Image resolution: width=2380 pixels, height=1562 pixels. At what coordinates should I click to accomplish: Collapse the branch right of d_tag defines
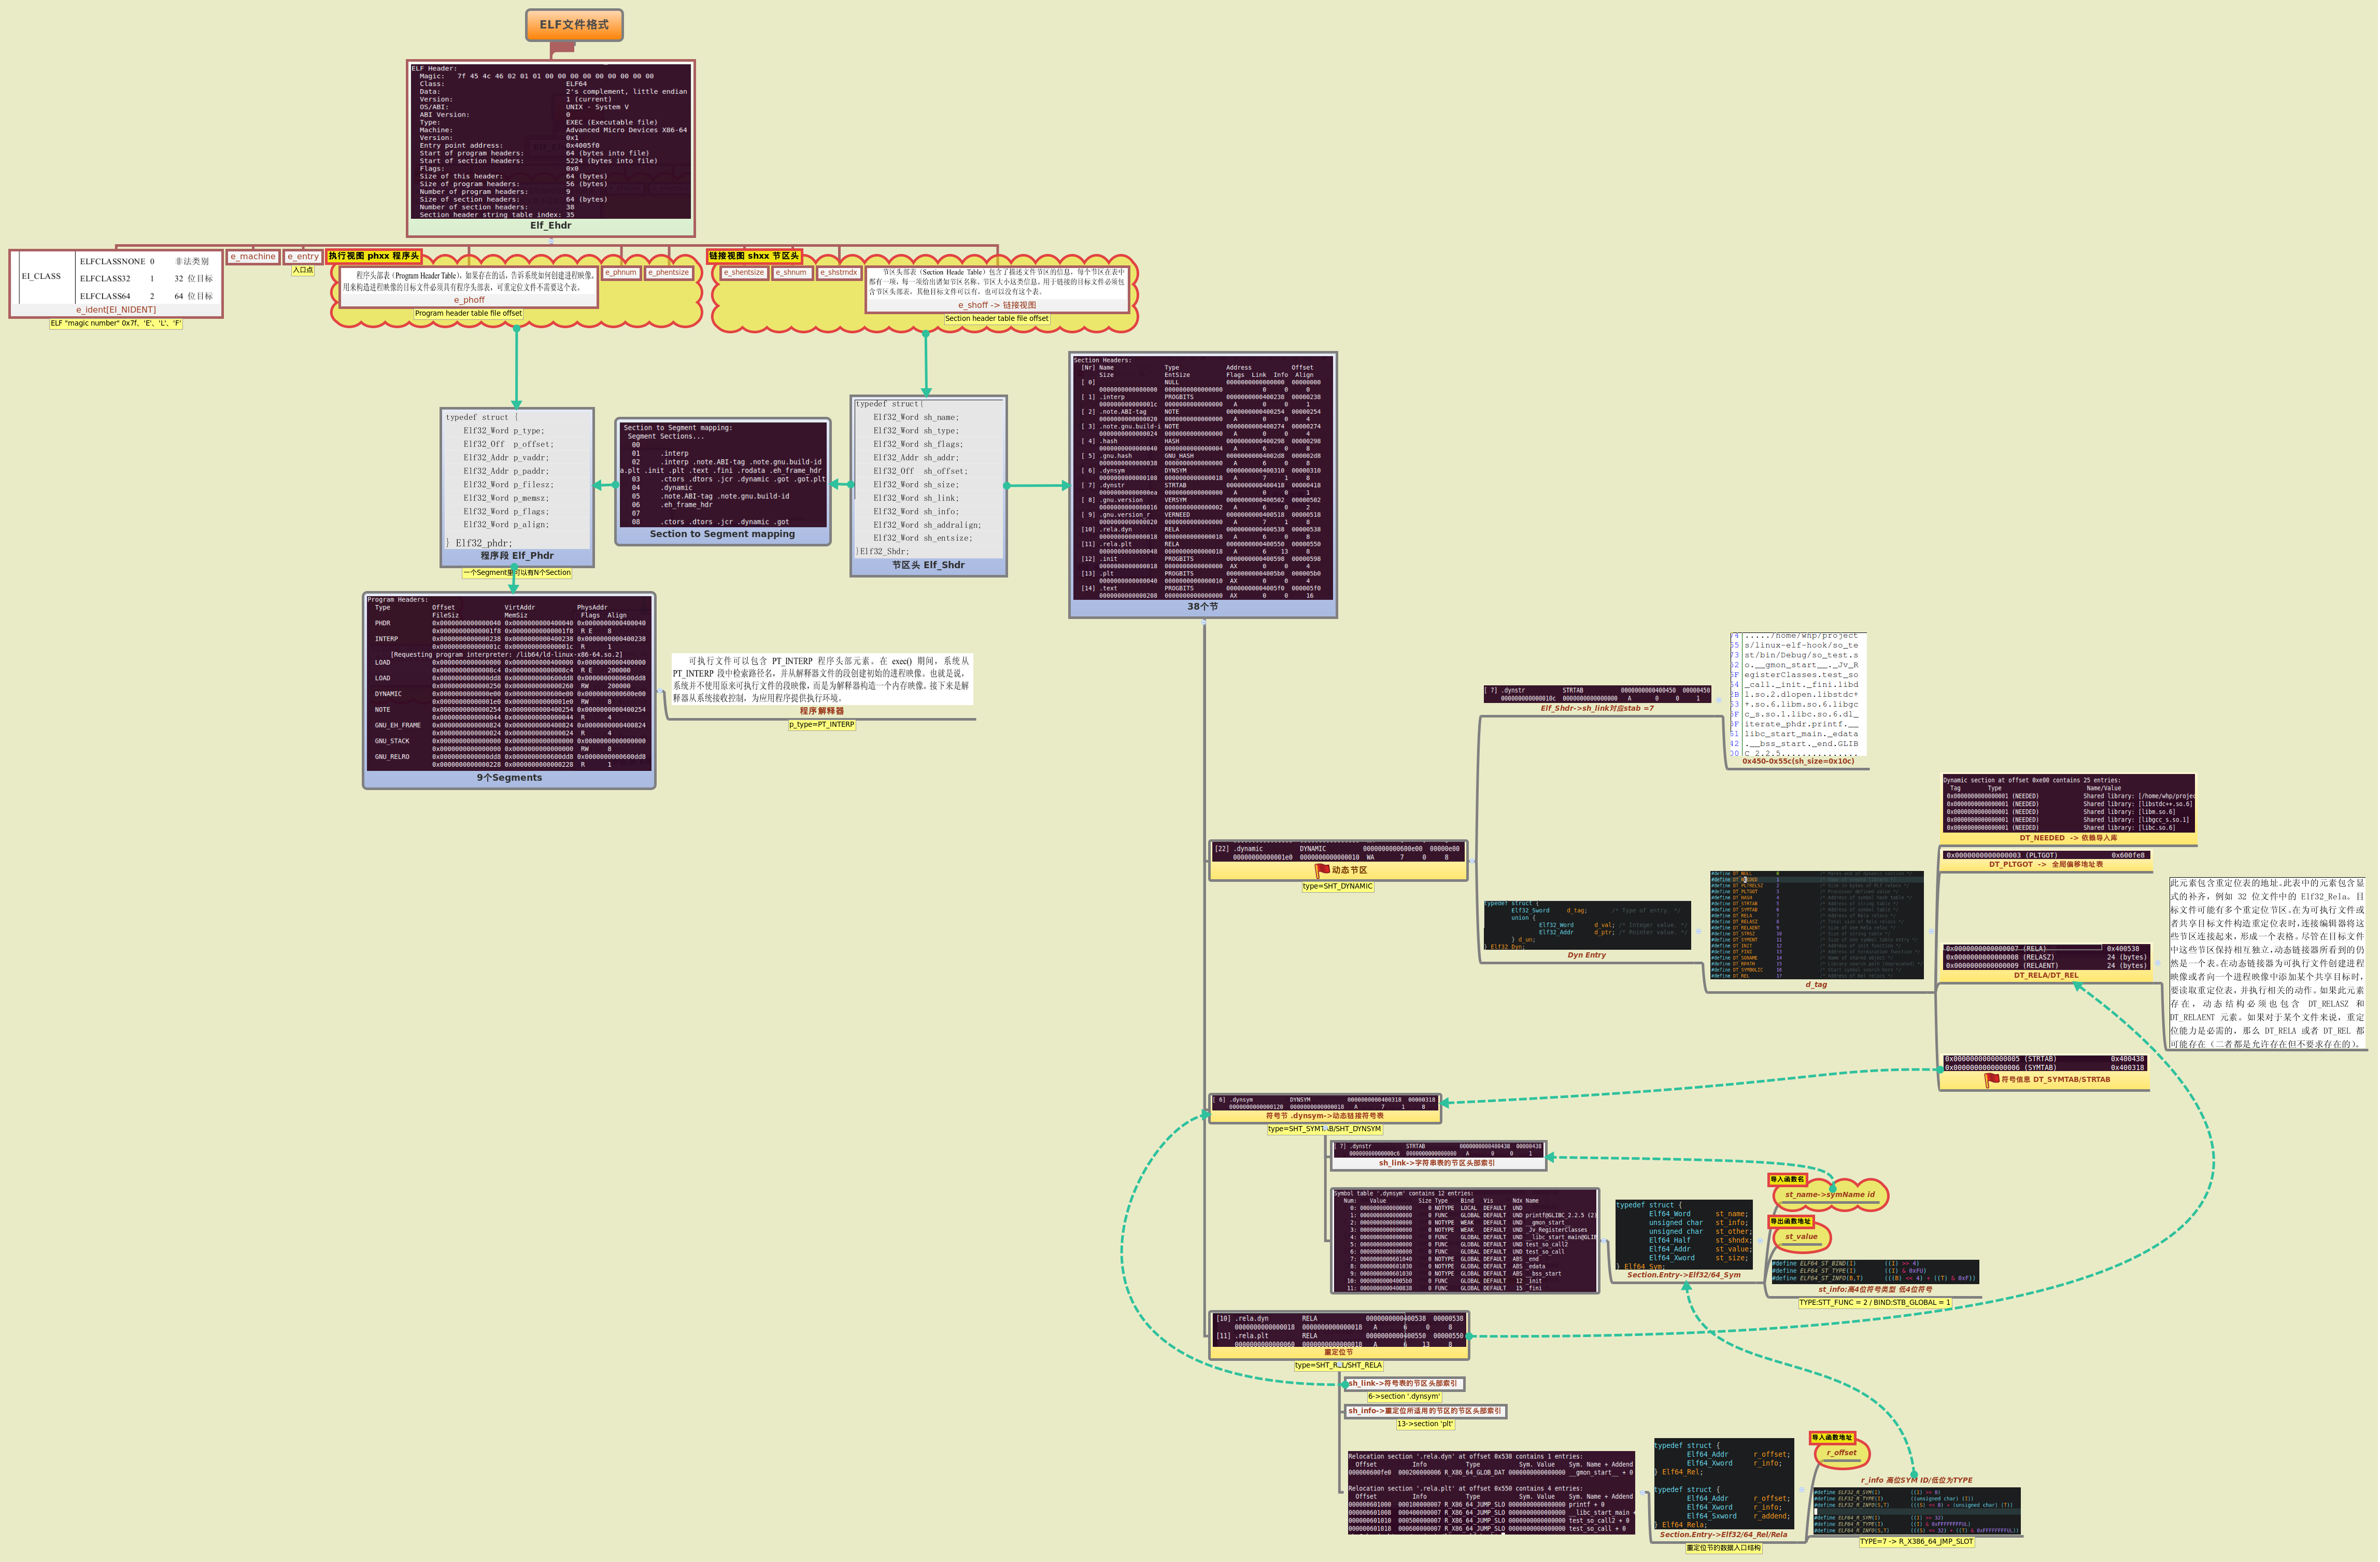coord(1931,931)
